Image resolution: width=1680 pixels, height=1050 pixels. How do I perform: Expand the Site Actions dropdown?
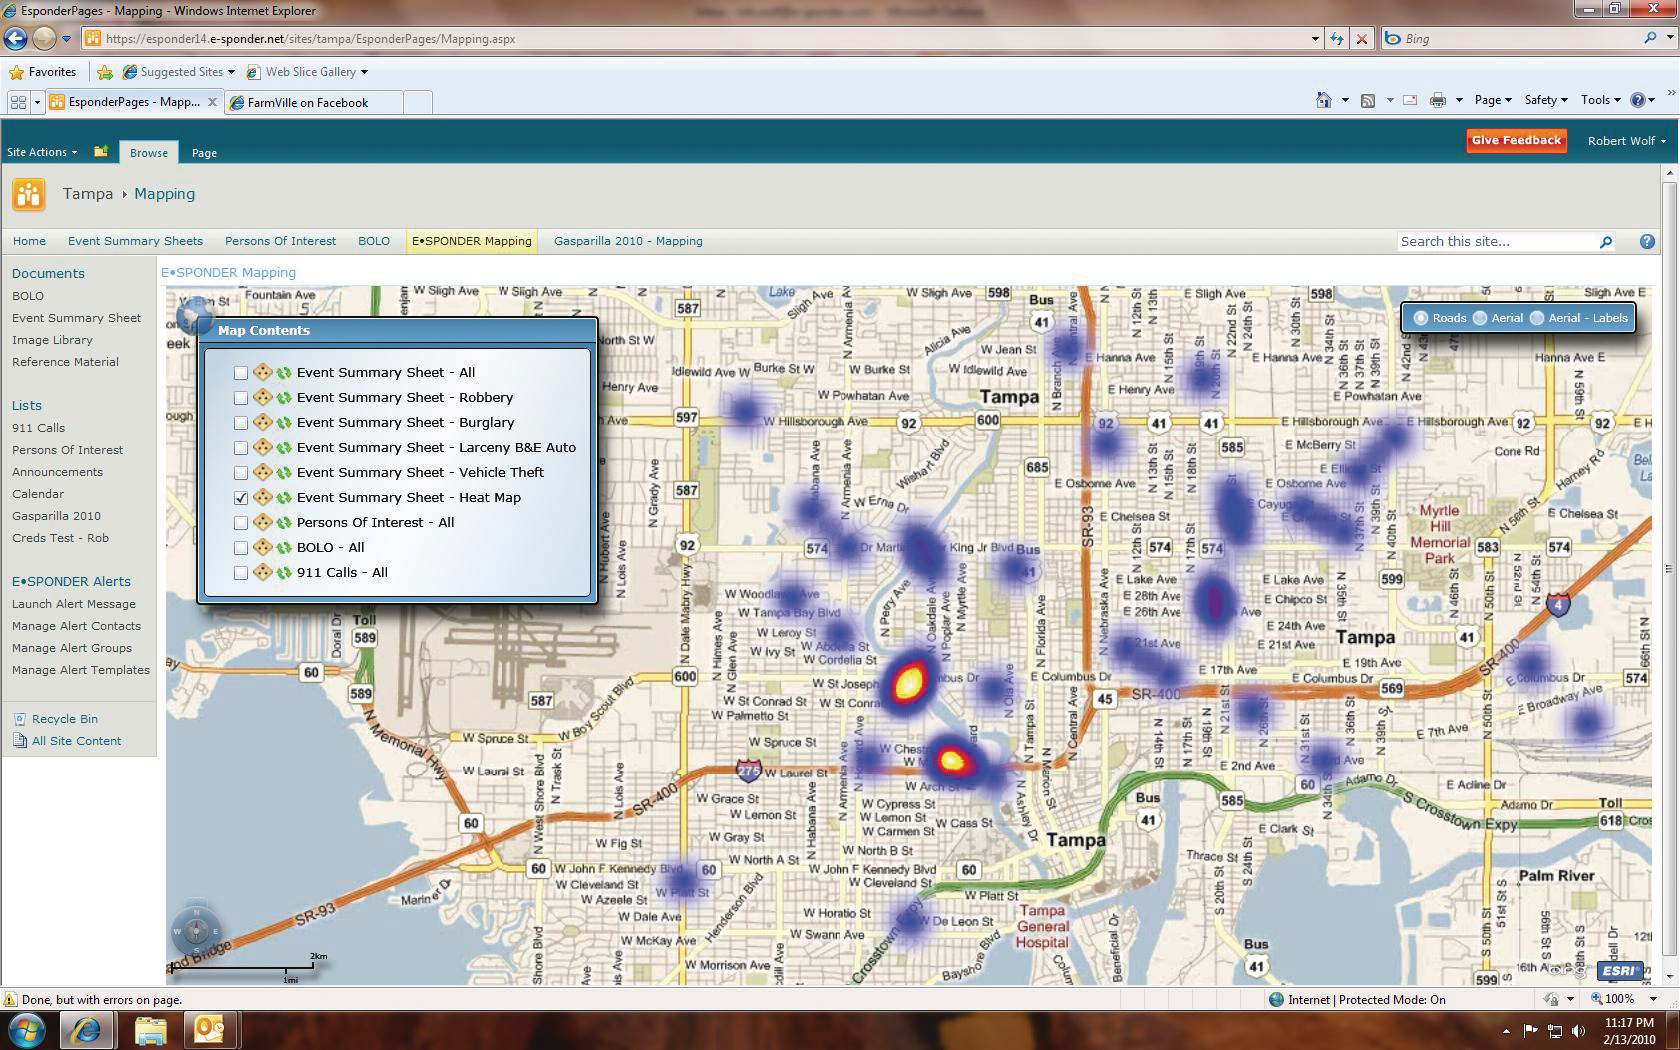pos(42,152)
